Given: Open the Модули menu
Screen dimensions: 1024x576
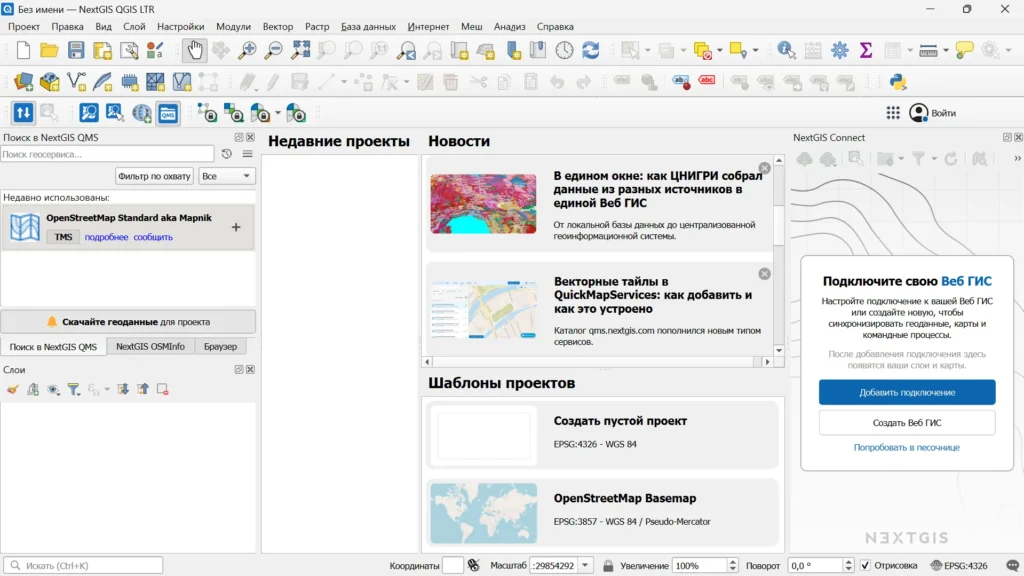Looking at the screenshot, I should point(233,27).
